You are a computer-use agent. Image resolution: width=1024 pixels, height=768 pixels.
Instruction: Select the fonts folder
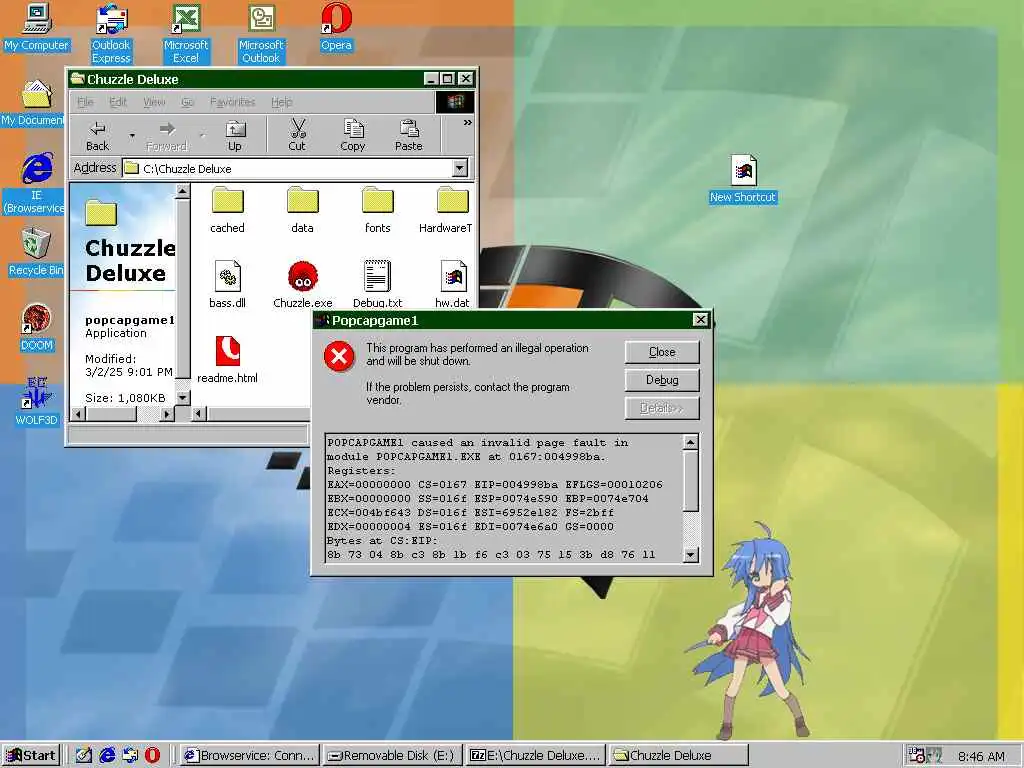(x=377, y=210)
